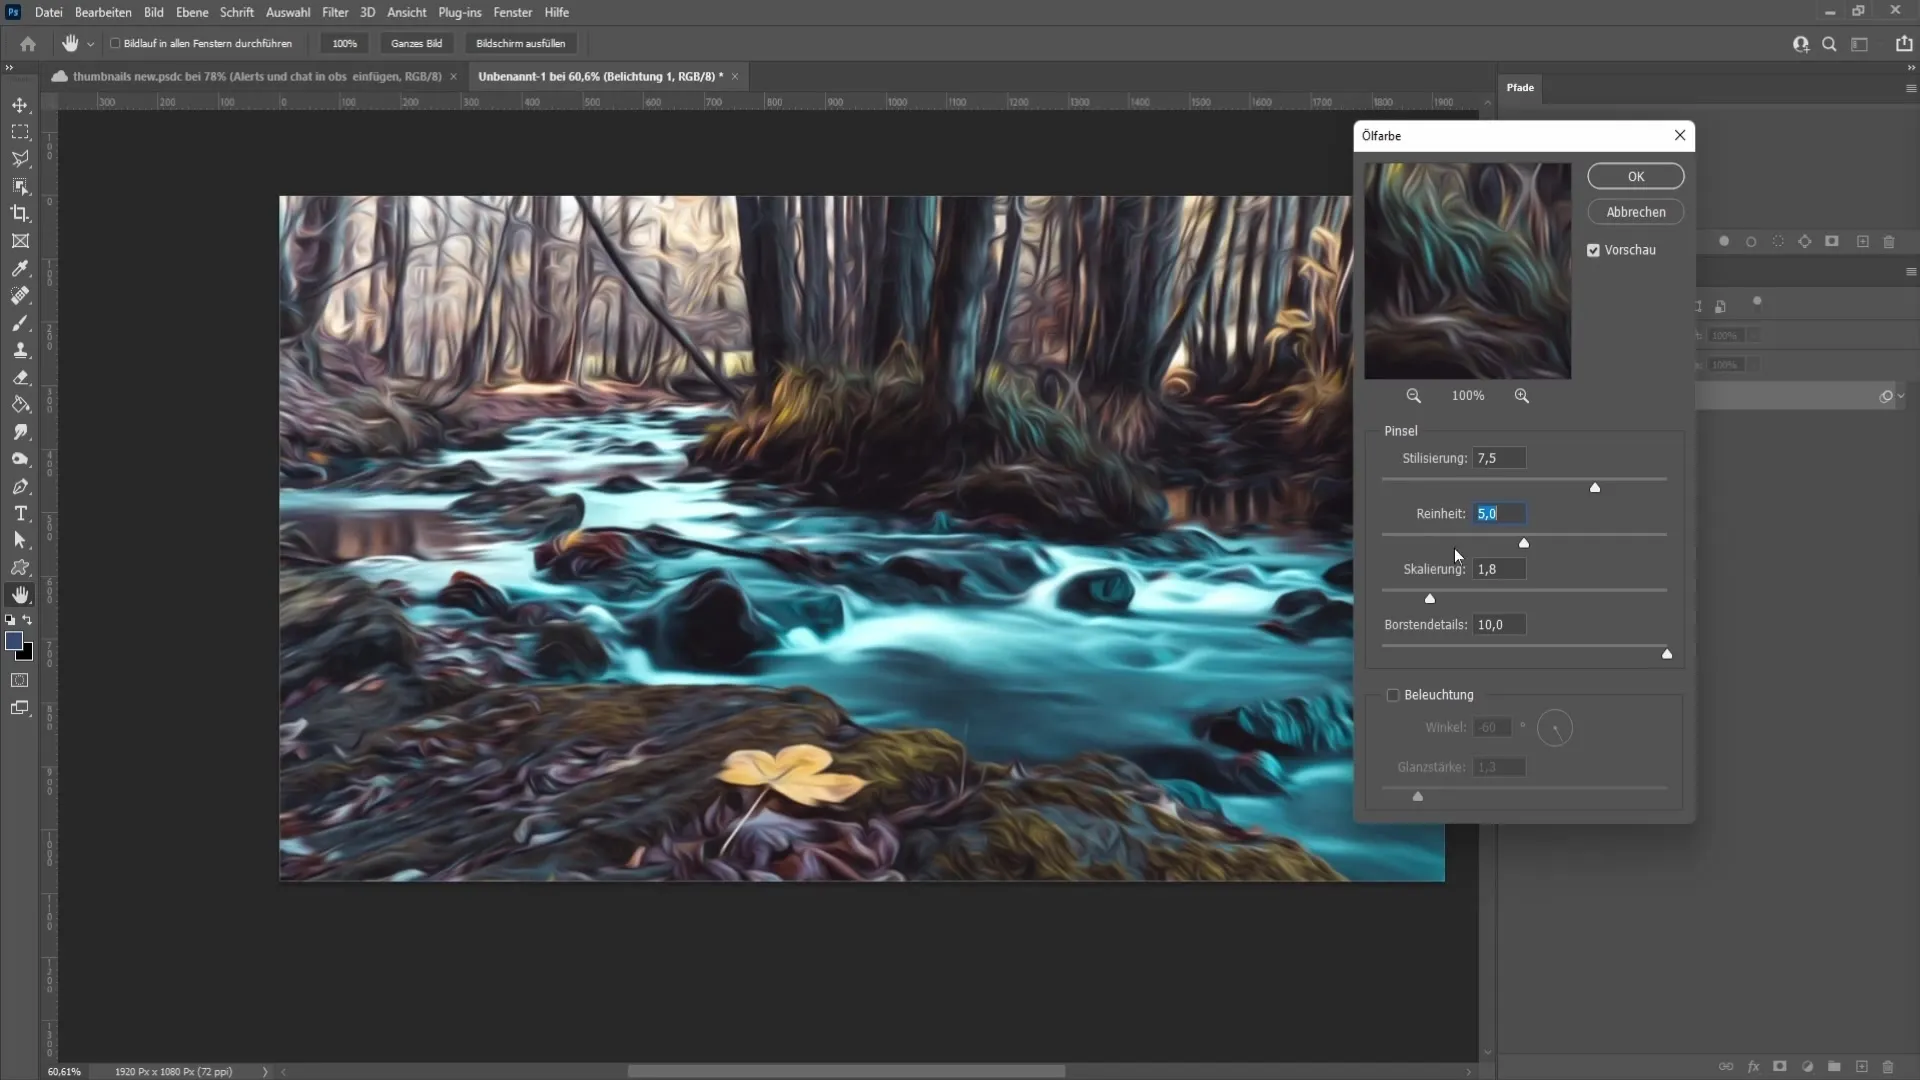The image size is (1920, 1080).
Task: Open status bar info arrow
Action: click(265, 1072)
